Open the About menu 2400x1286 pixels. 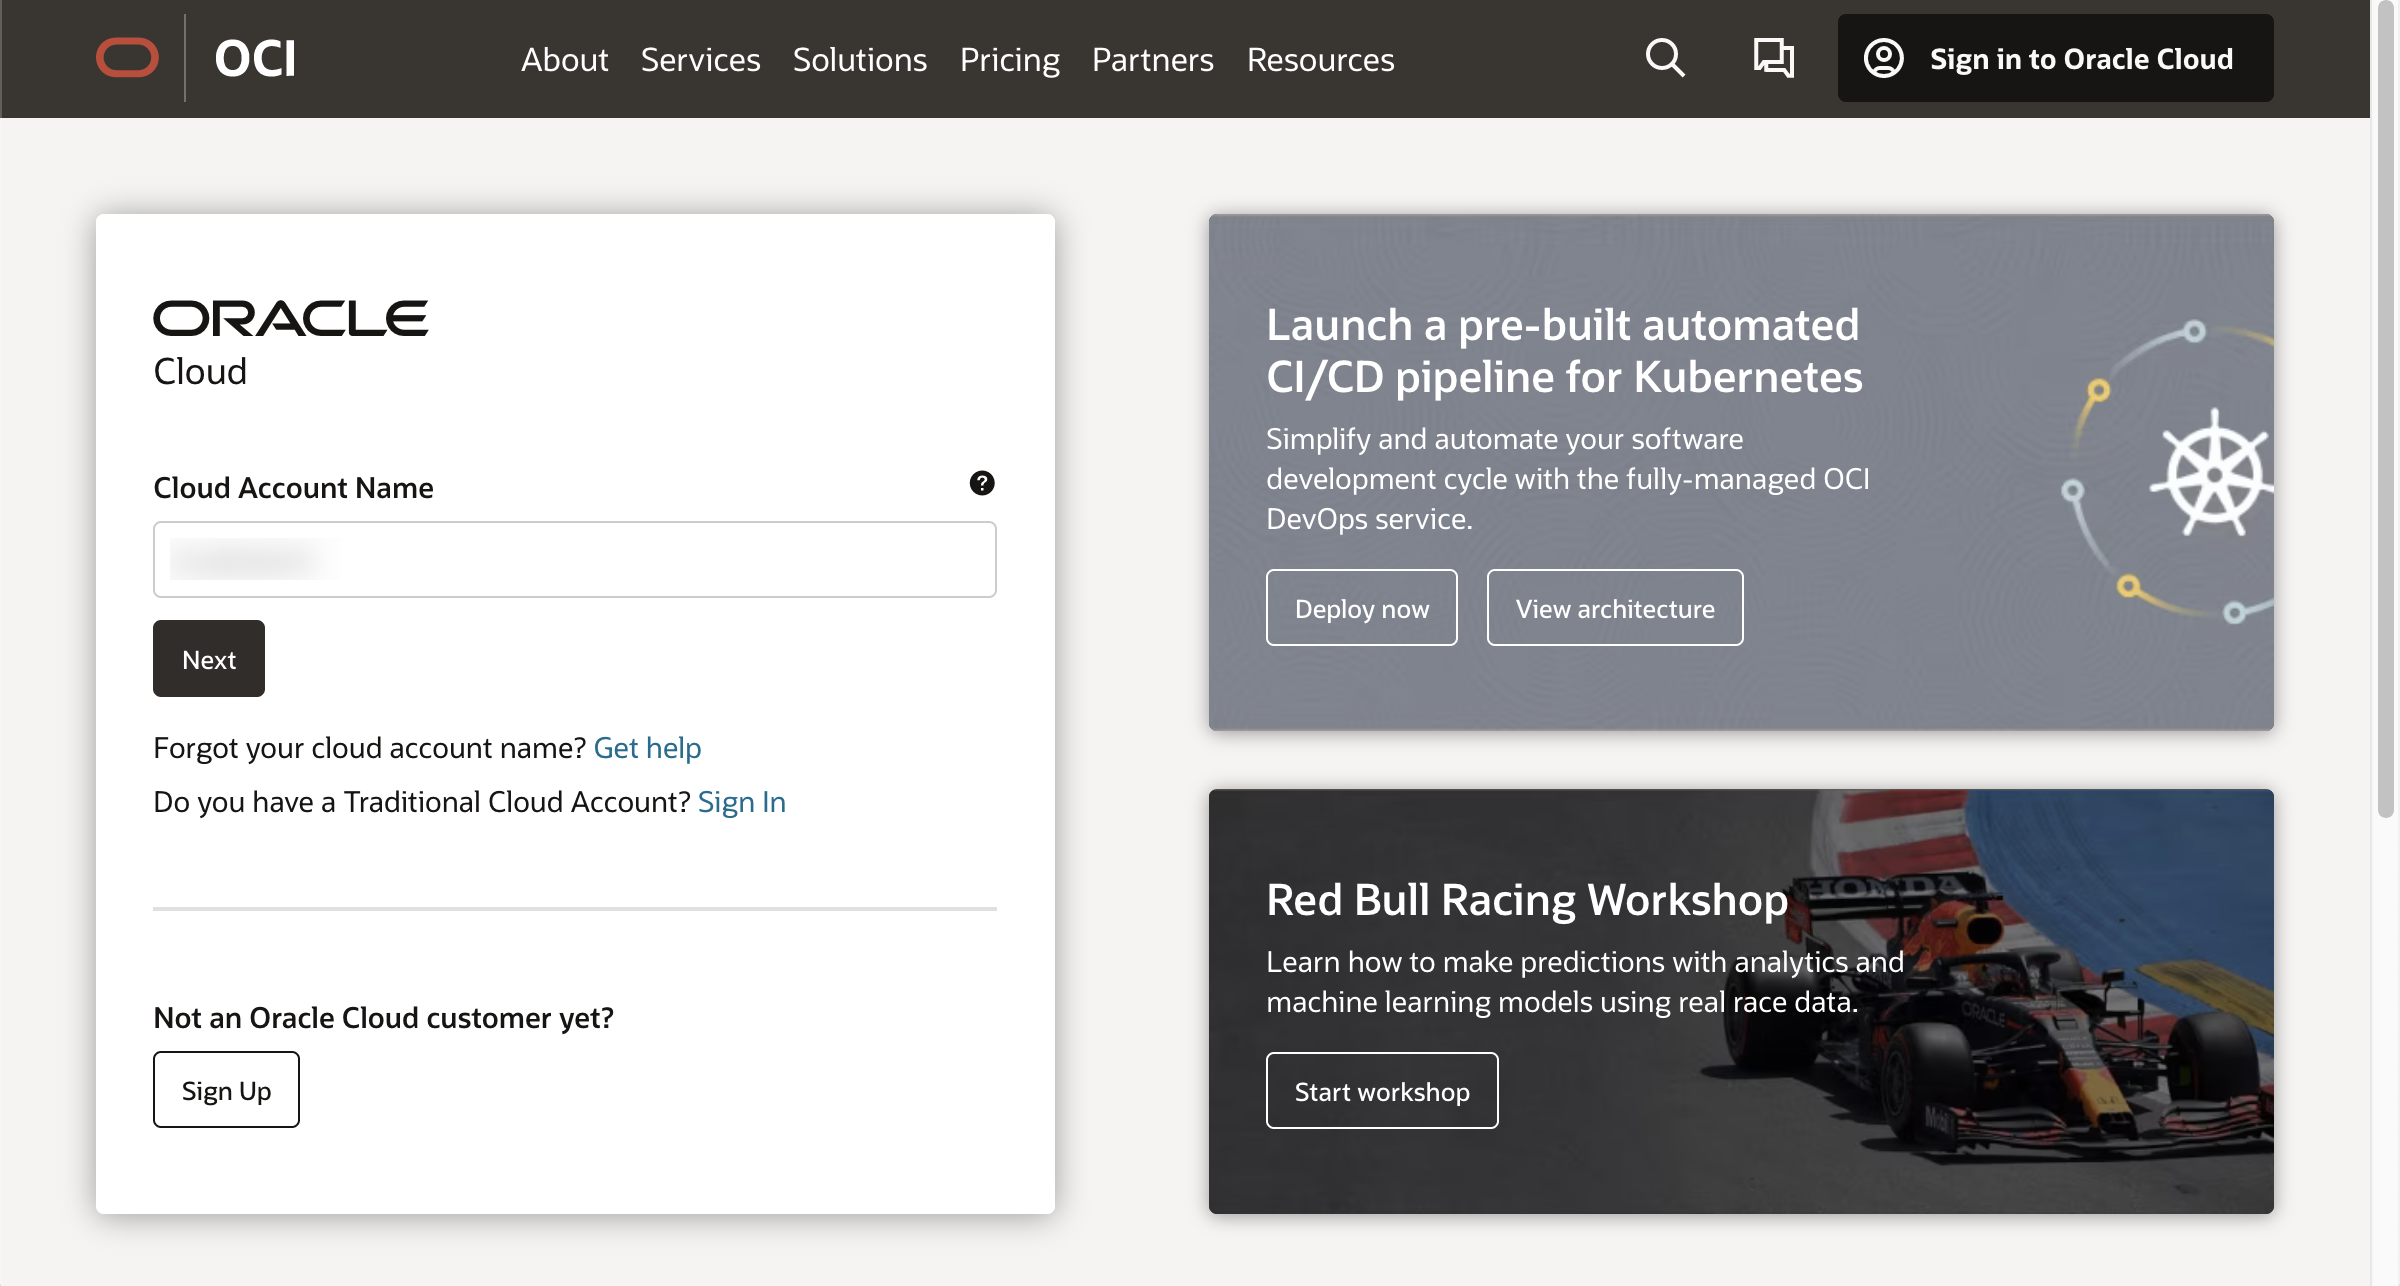pyautogui.click(x=564, y=60)
